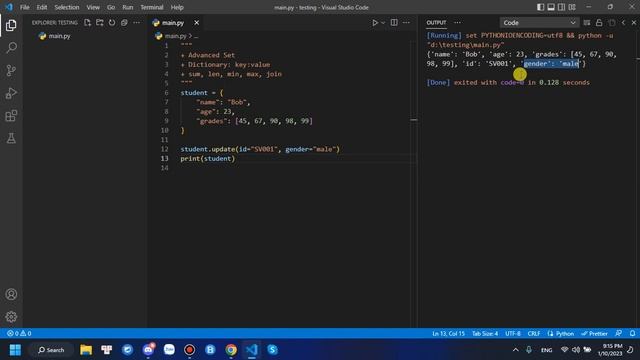Screen dimensions: 640x360
Task: Open the feedback icon in status bar
Action: 619,333
